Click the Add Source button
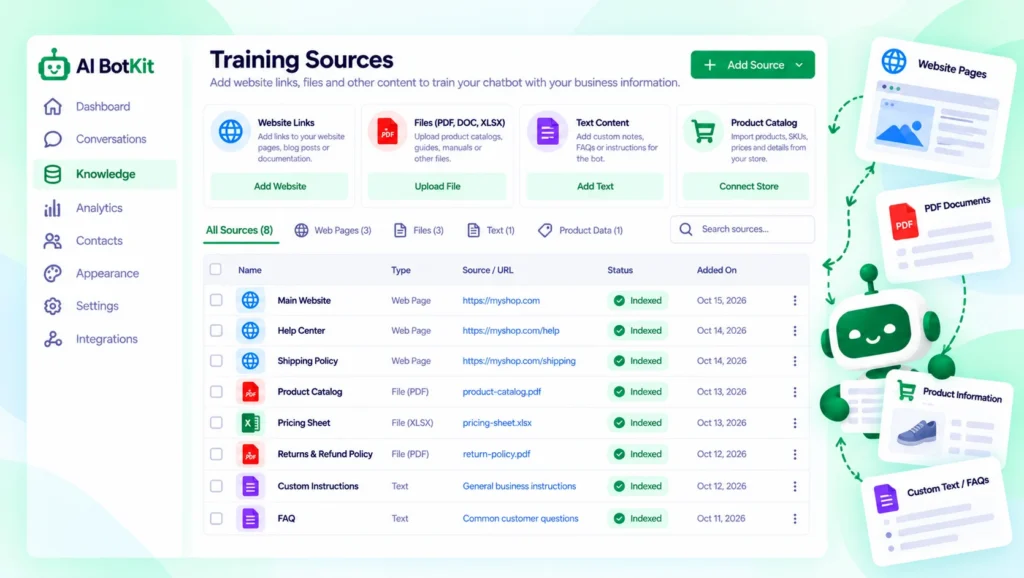 pyautogui.click(x=752, y=65)
